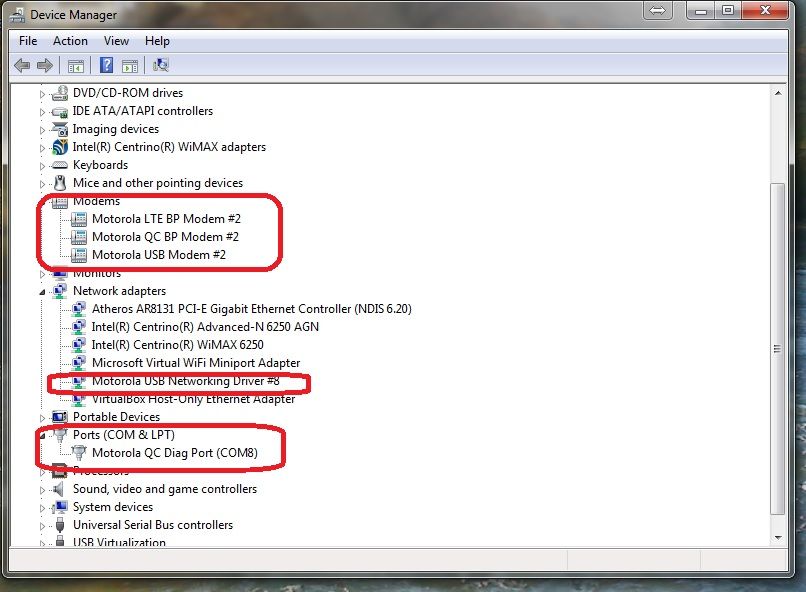Click the Motorola USB Modem icon

pyautogui.click(x=79, y=255)
